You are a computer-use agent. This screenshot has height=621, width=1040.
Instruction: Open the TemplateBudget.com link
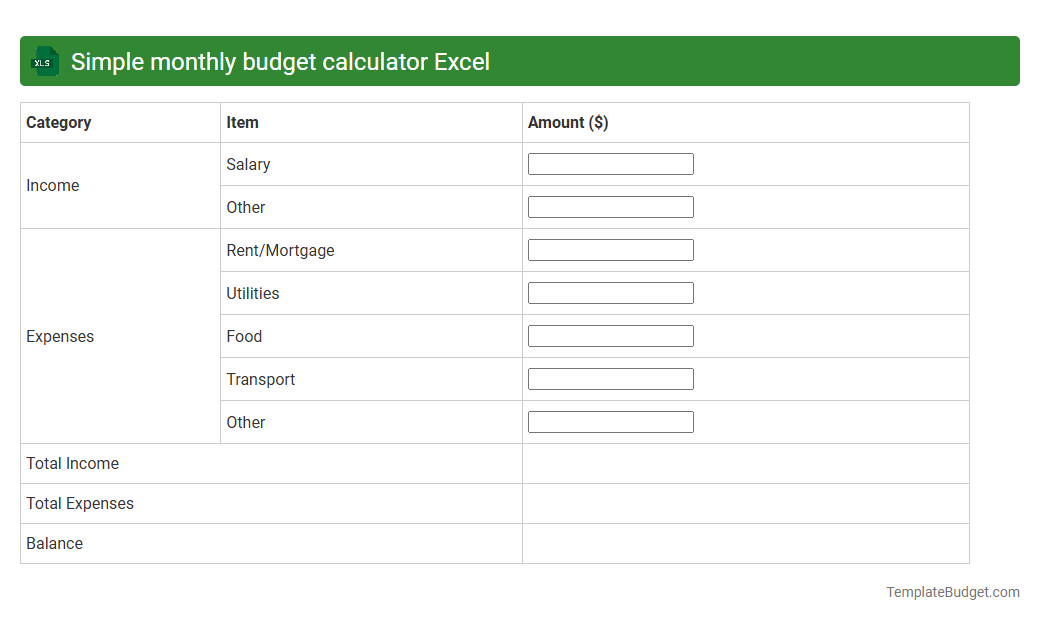point(951,591)
